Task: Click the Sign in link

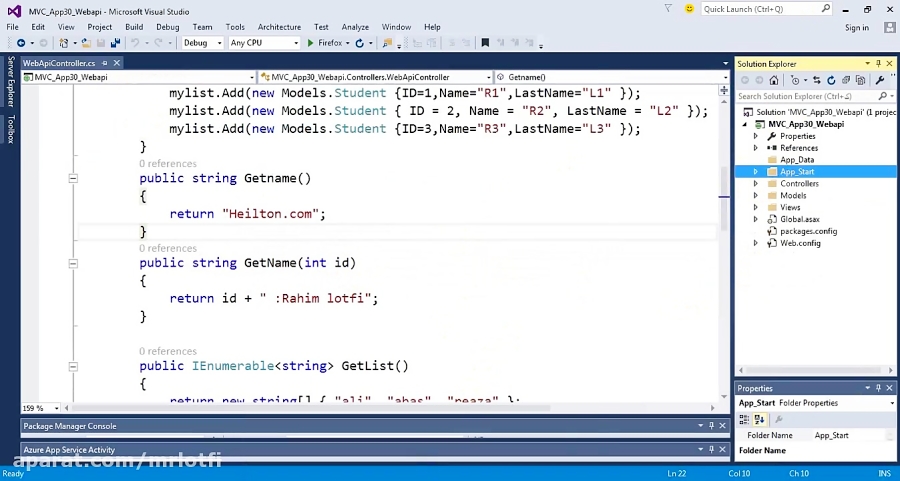Action: [x=857, y=27]
